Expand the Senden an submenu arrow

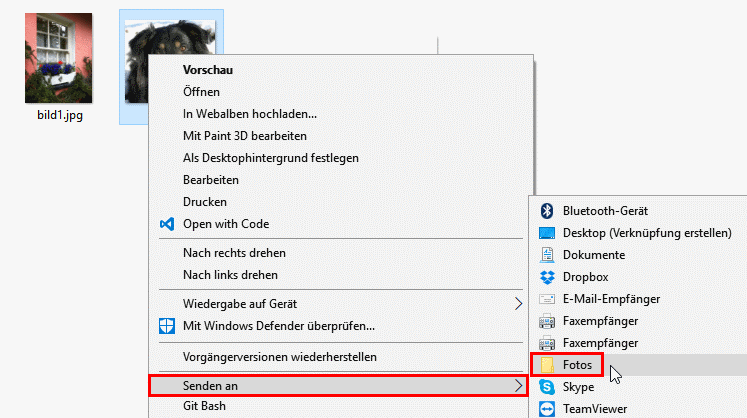pyautogui.click(x=518, y=386)
